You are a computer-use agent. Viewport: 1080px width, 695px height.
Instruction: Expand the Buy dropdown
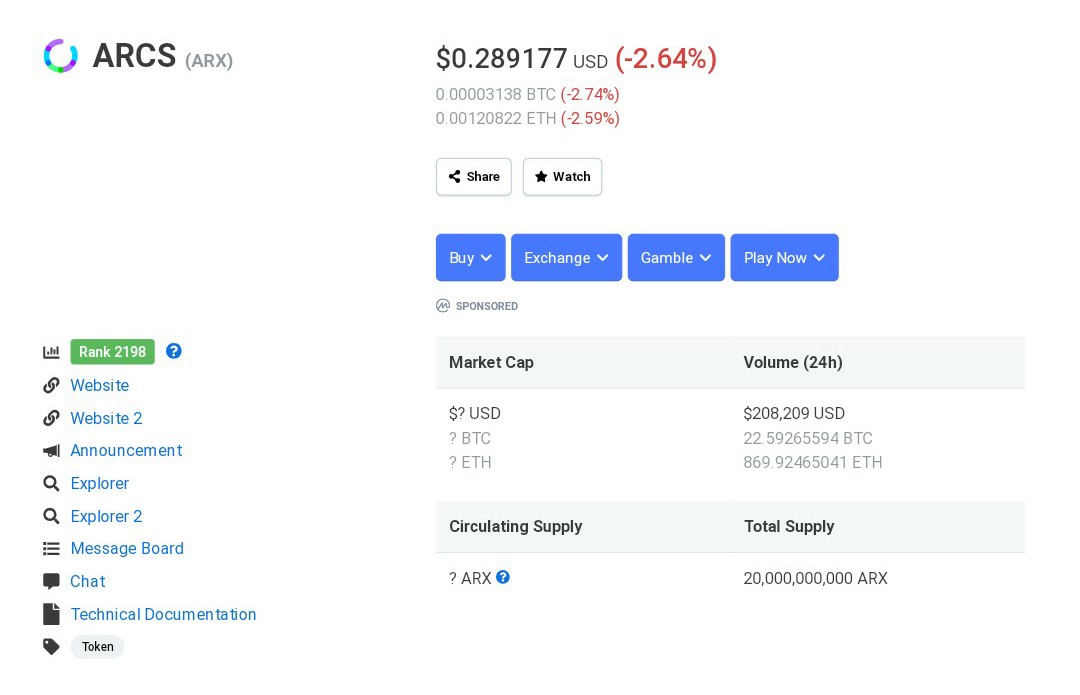click(470, 258)
